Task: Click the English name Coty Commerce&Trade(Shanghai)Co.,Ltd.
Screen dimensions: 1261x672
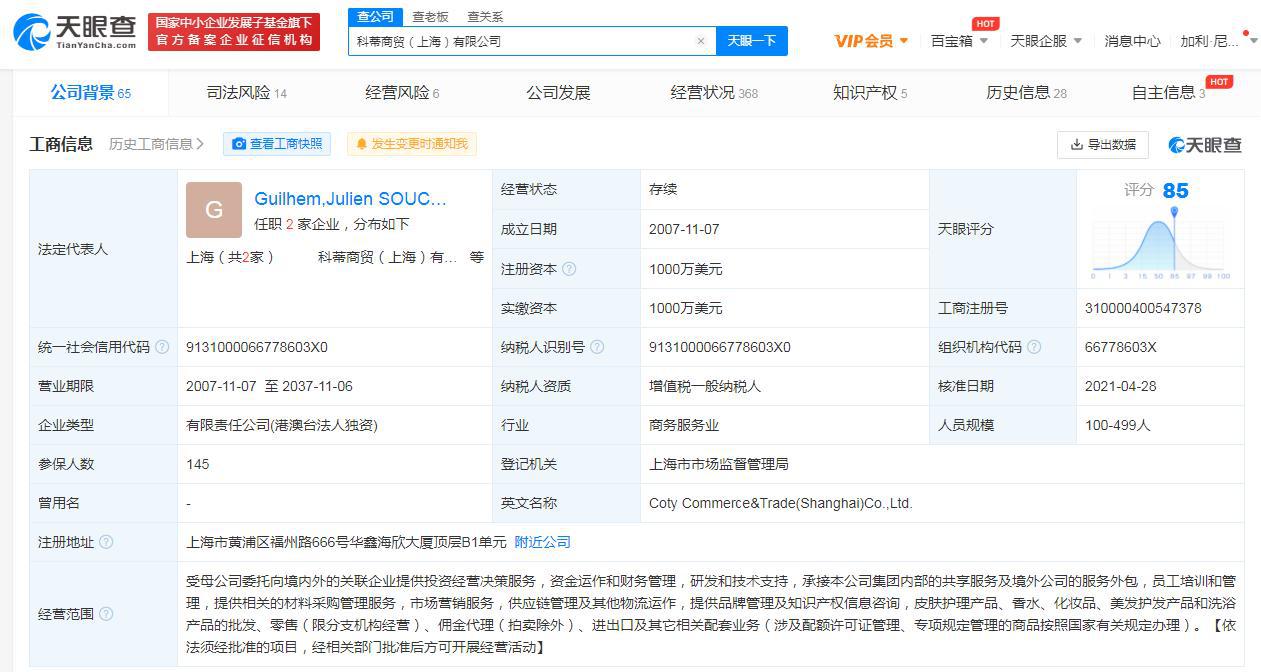Action: tap(781, 503)
